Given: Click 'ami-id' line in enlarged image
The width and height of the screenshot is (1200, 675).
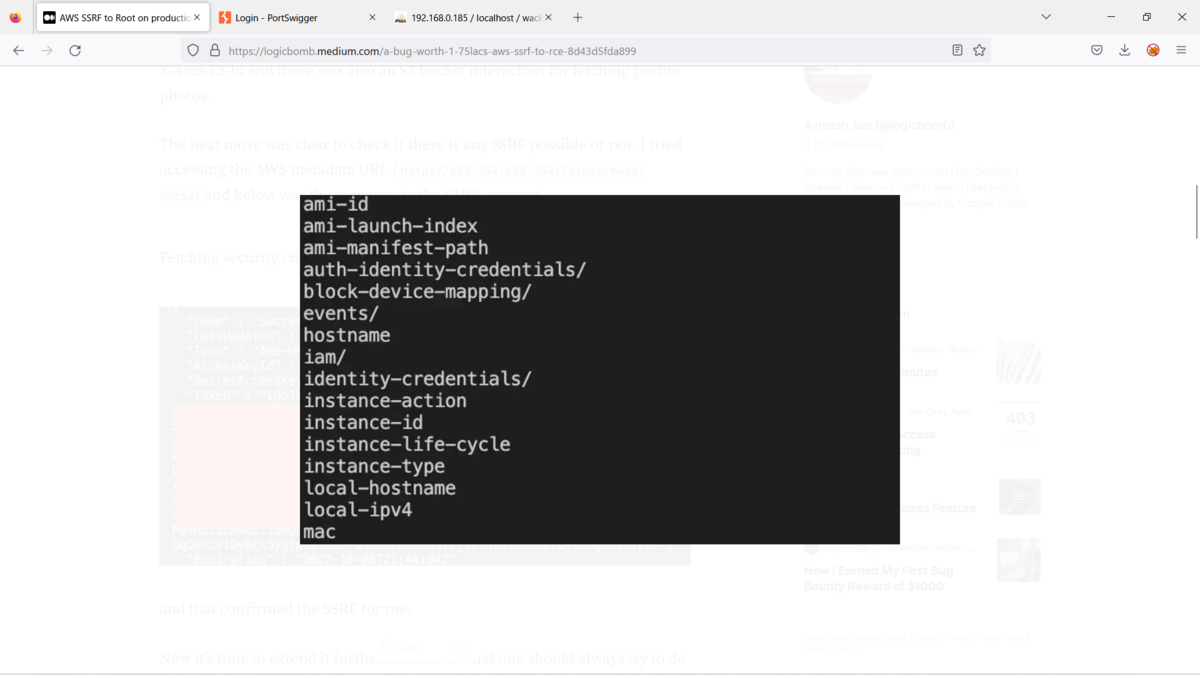Looking at the screenshot, I should point(336,204).
